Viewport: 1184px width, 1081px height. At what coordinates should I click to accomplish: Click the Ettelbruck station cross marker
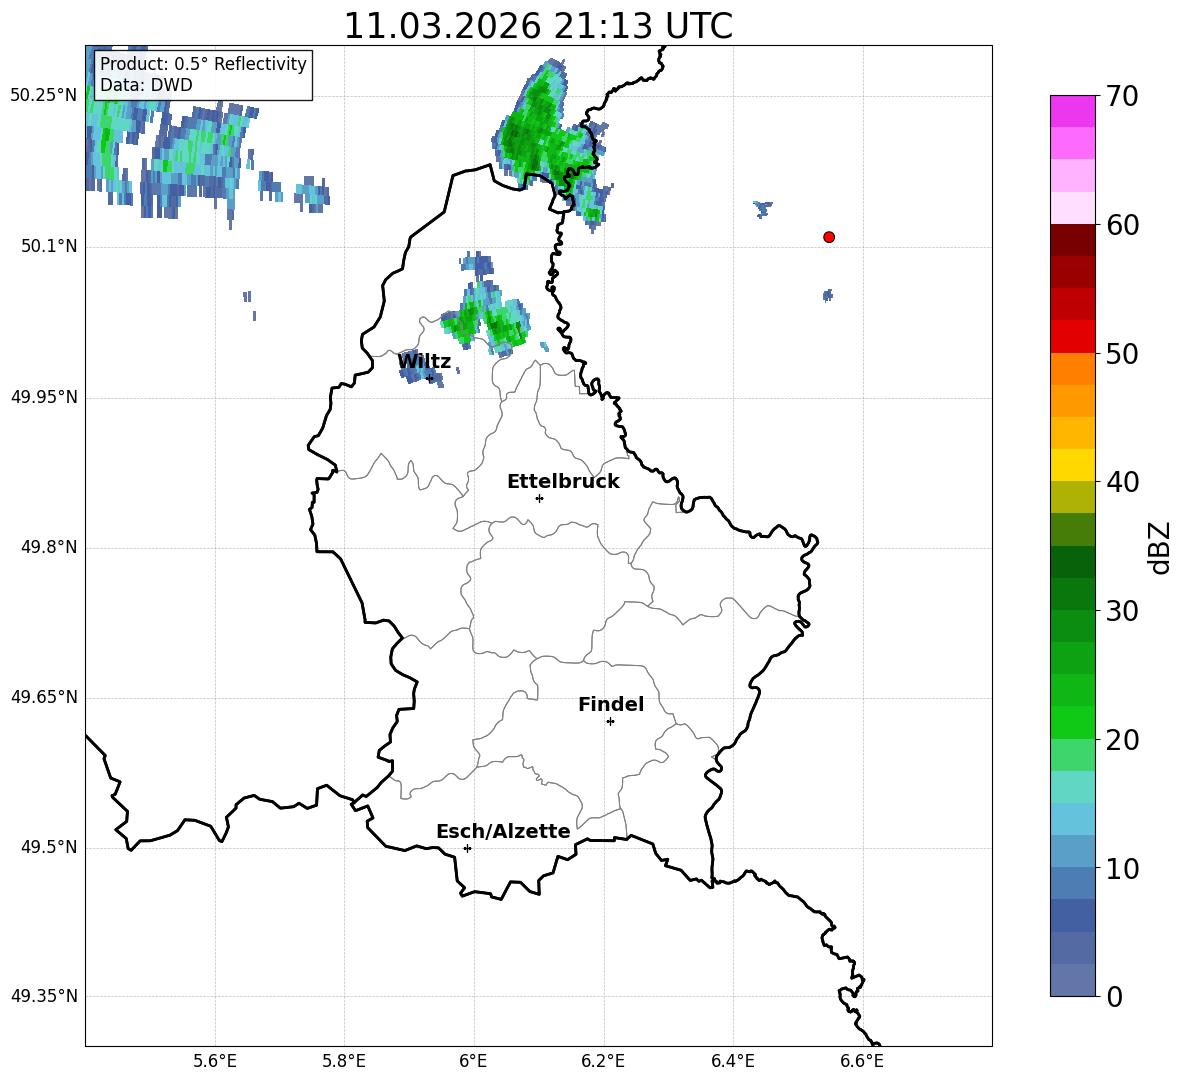539,498
